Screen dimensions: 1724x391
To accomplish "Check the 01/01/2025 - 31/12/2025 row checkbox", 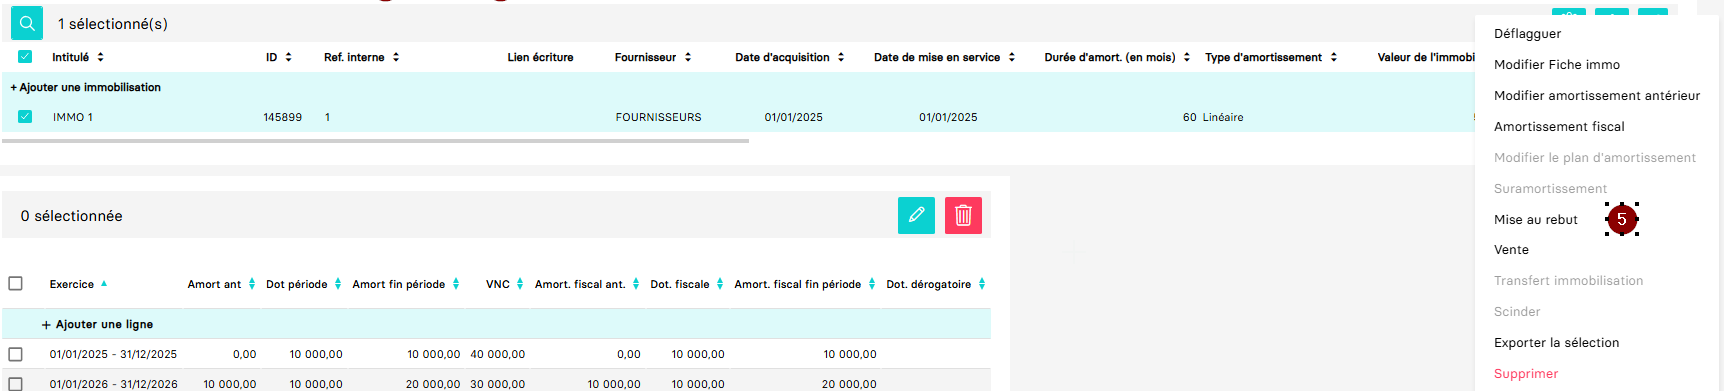I will point(15,354).
